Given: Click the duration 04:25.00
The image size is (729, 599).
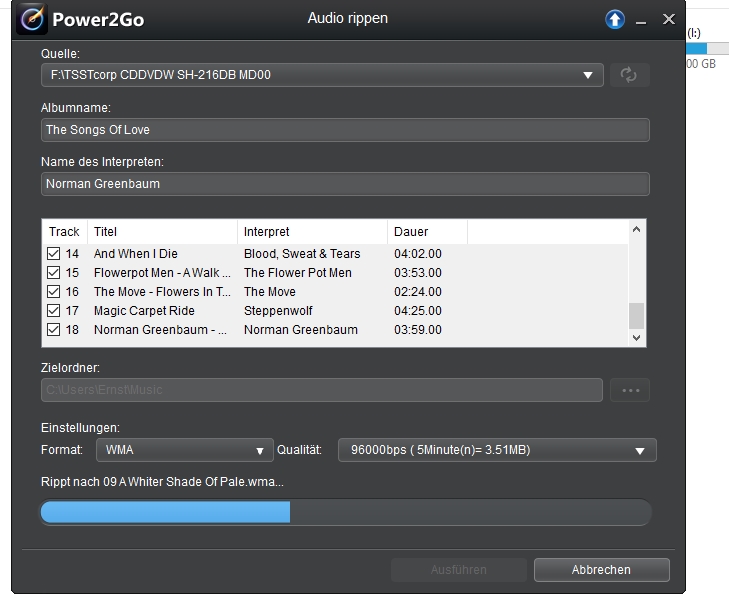Looking at the screenshot, I should tap(418, 311).
